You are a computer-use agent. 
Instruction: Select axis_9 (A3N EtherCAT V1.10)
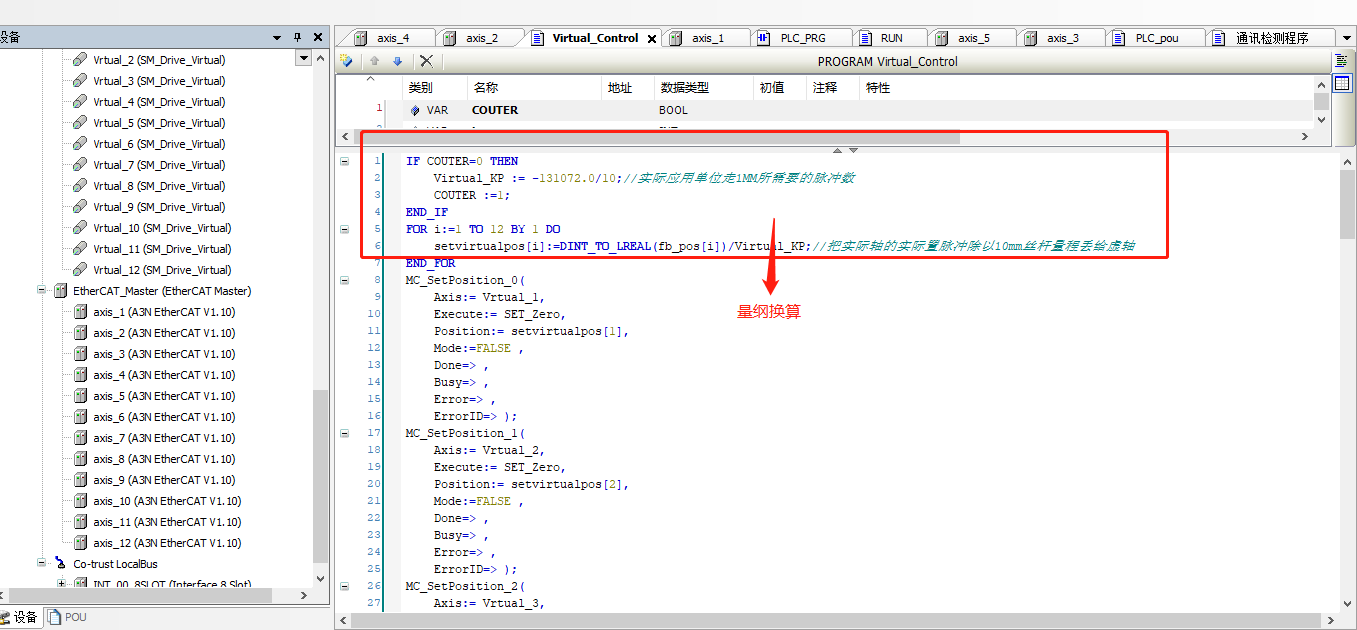tap(164, 480)
